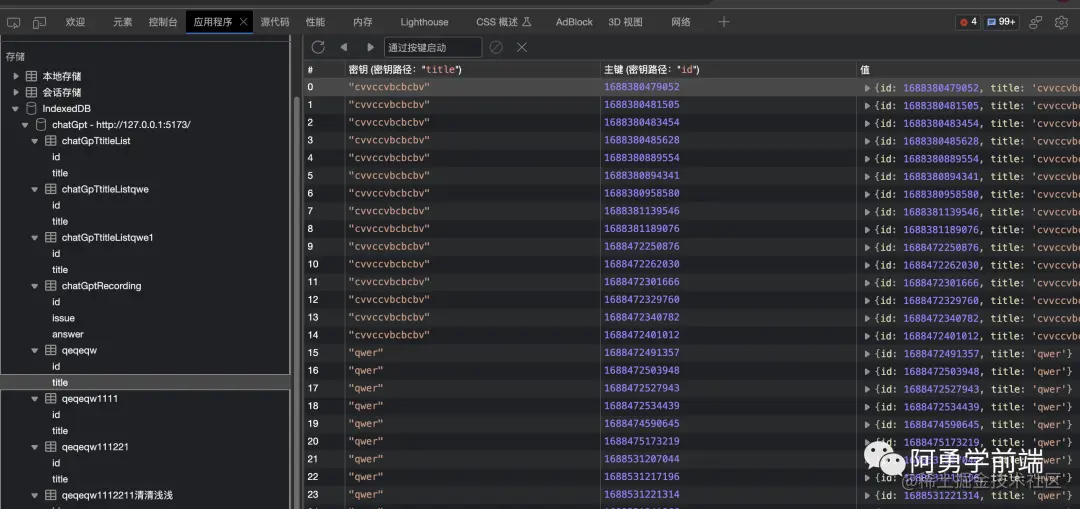Viewport: 1080px width, 509px height.
Task: Select the IndexedDB database icon
Action: click(x=31, y=109)
